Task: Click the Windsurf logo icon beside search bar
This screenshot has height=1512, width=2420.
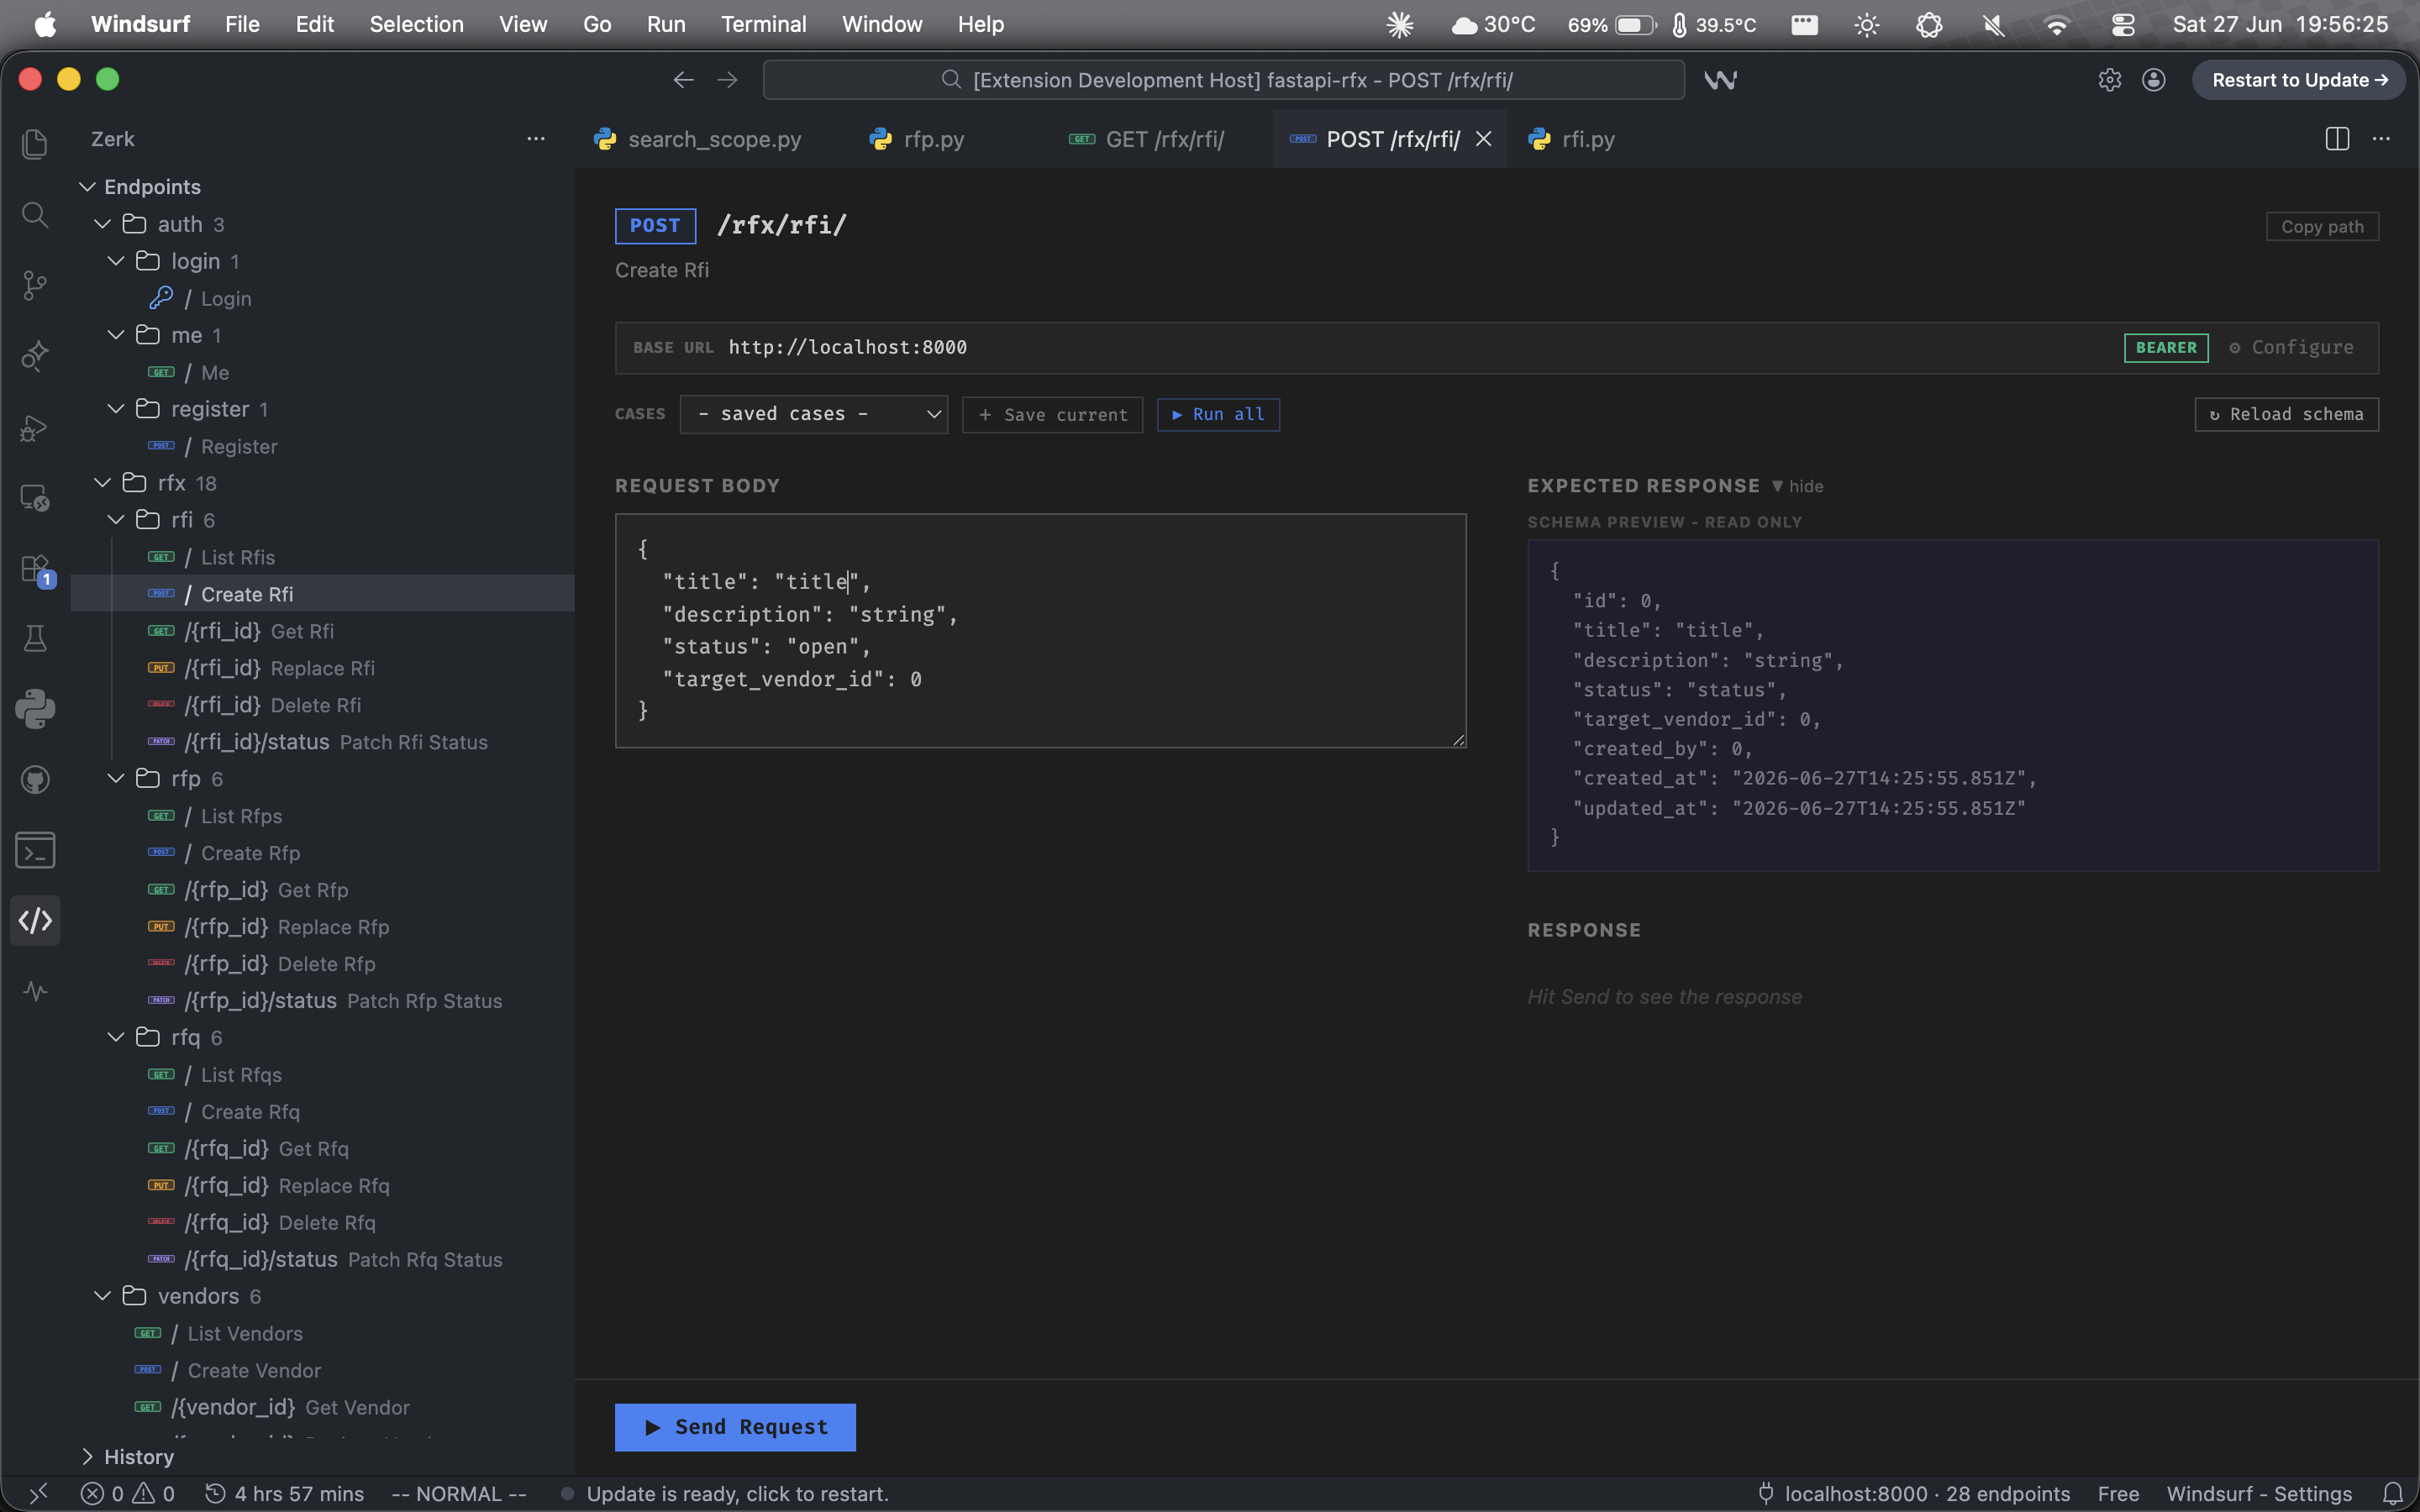Action: click(x=1720, y=80)
